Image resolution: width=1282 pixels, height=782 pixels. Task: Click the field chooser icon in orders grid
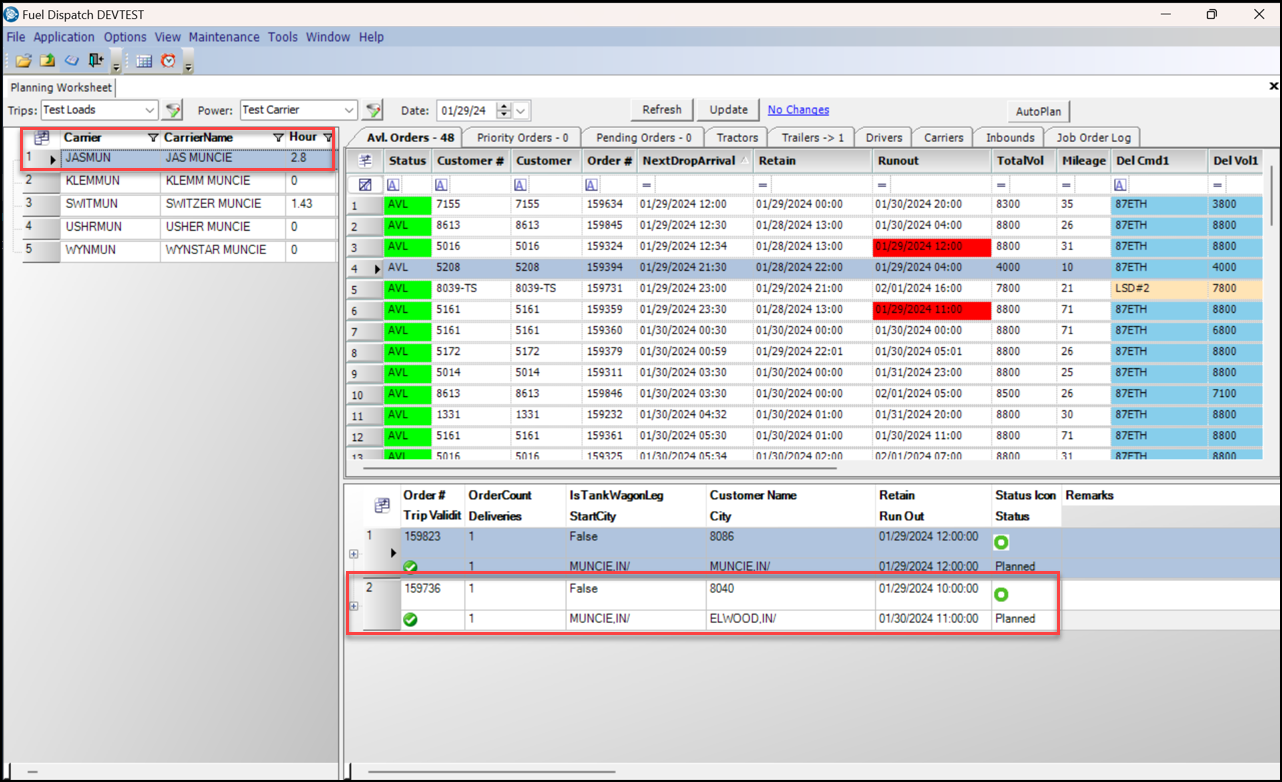[x=365, y=161]
